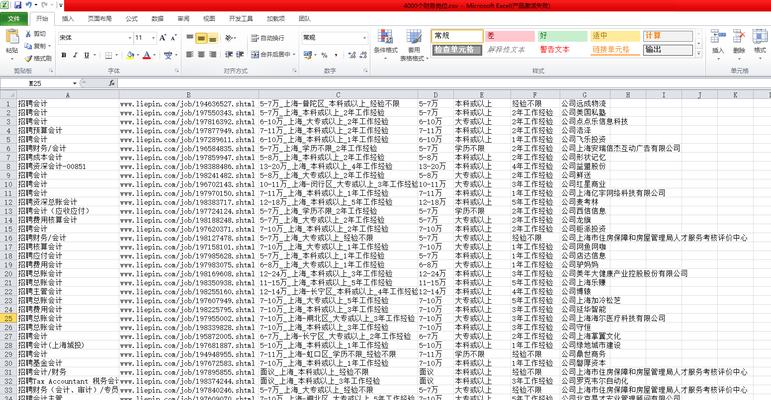Click the red font color A icon

tap(147, 55)
